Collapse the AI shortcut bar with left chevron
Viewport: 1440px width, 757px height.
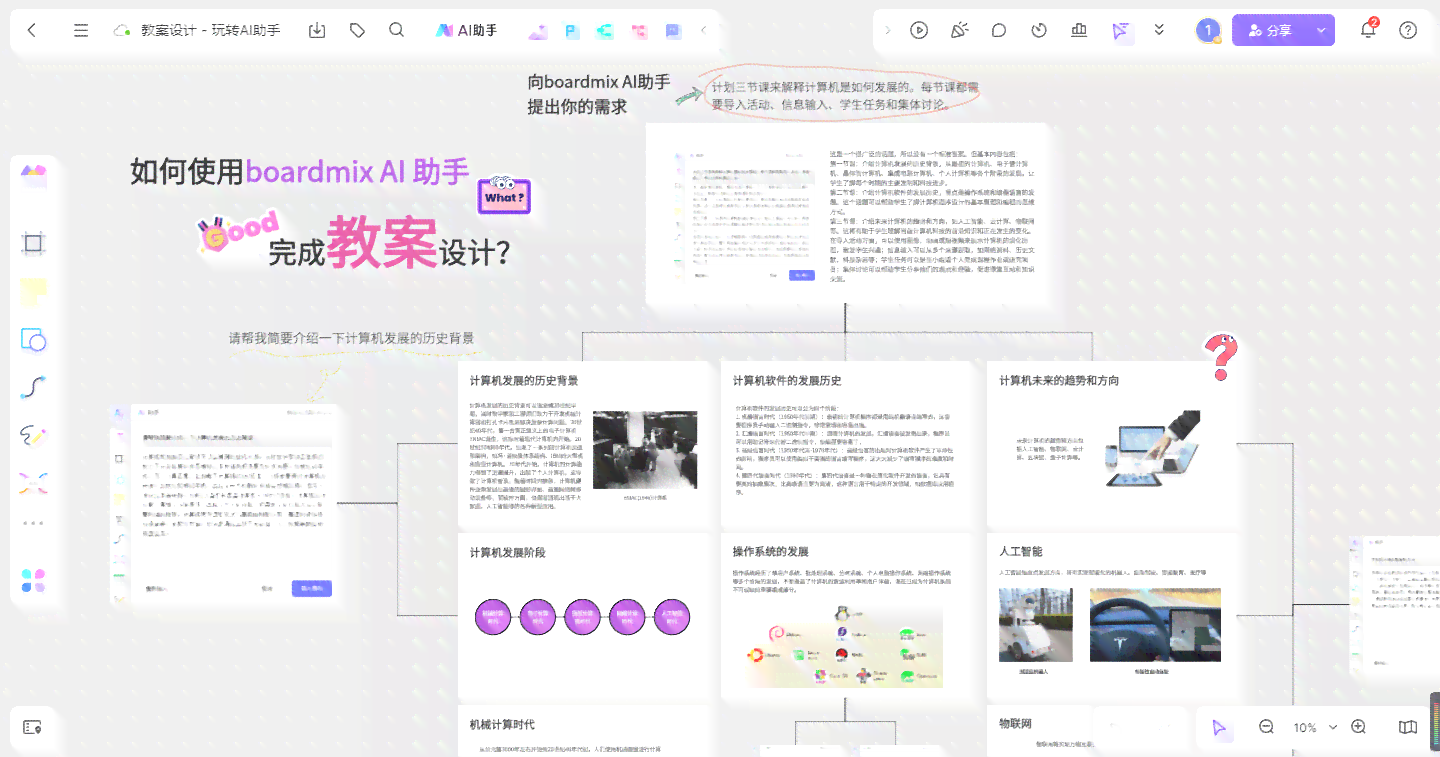pyautogui.click(x=703, y=30)
